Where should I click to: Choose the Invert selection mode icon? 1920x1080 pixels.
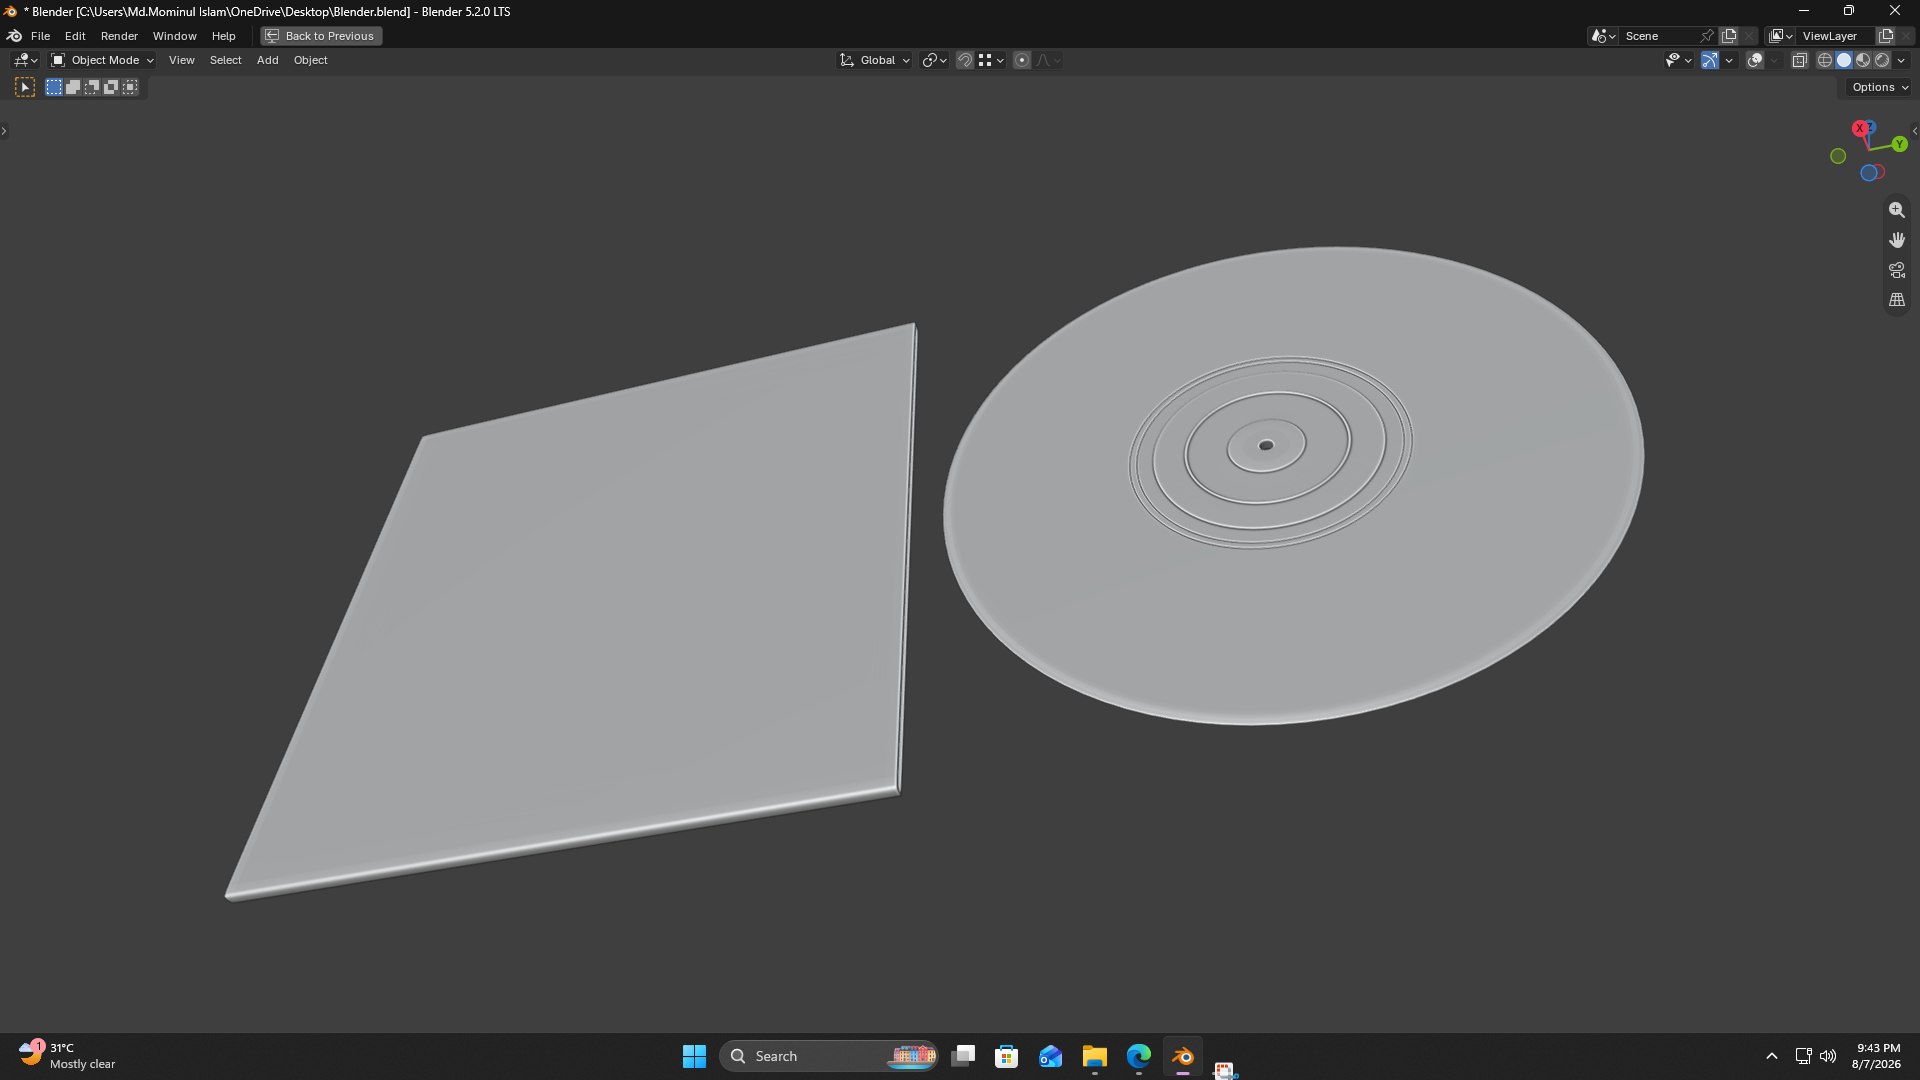pos(111,88)
